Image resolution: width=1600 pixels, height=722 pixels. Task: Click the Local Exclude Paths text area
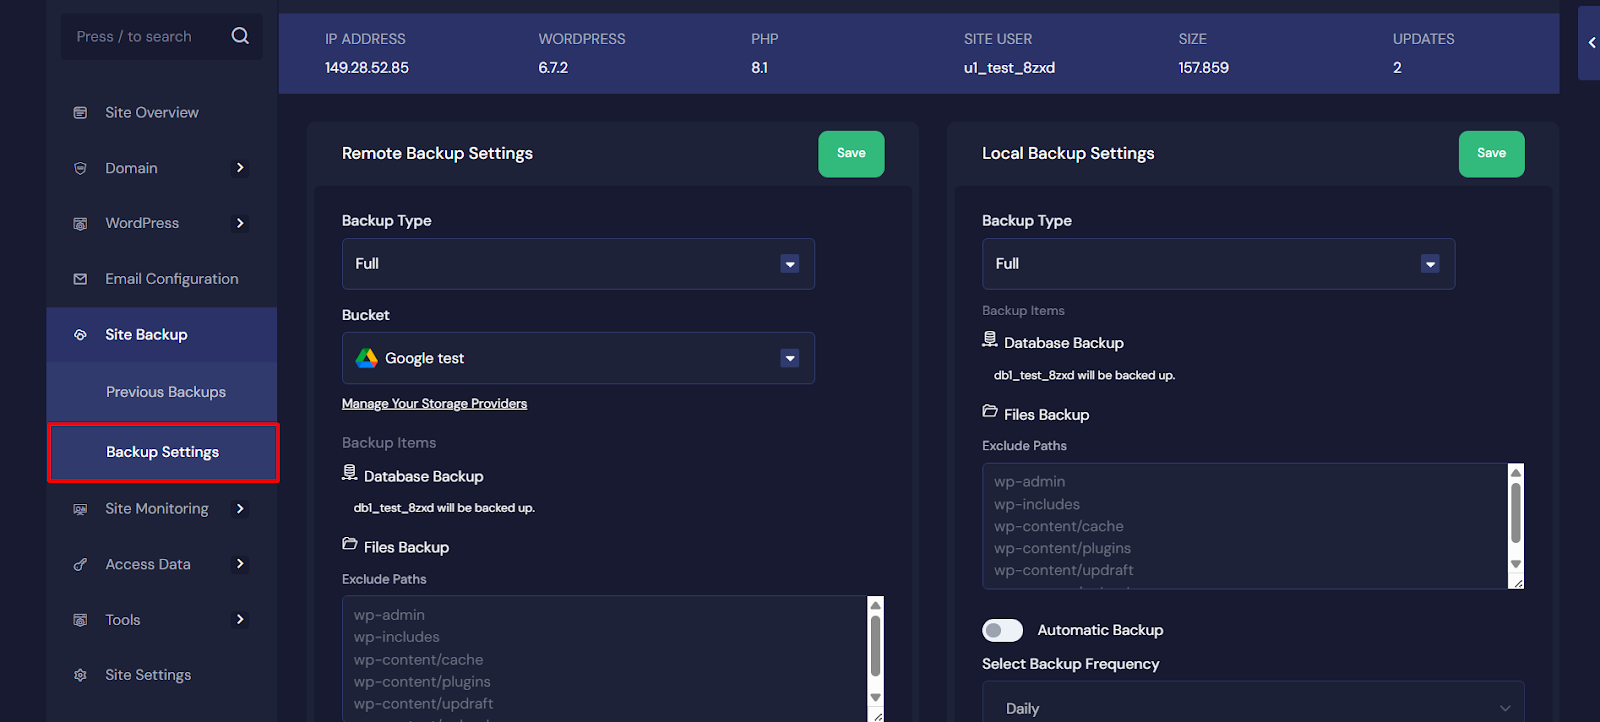(x=1244, y=526)
